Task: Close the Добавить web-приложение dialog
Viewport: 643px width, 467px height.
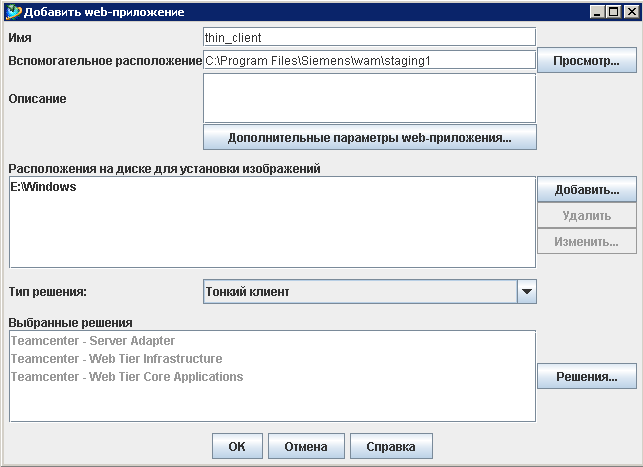Action: click(x=631, y=12)
